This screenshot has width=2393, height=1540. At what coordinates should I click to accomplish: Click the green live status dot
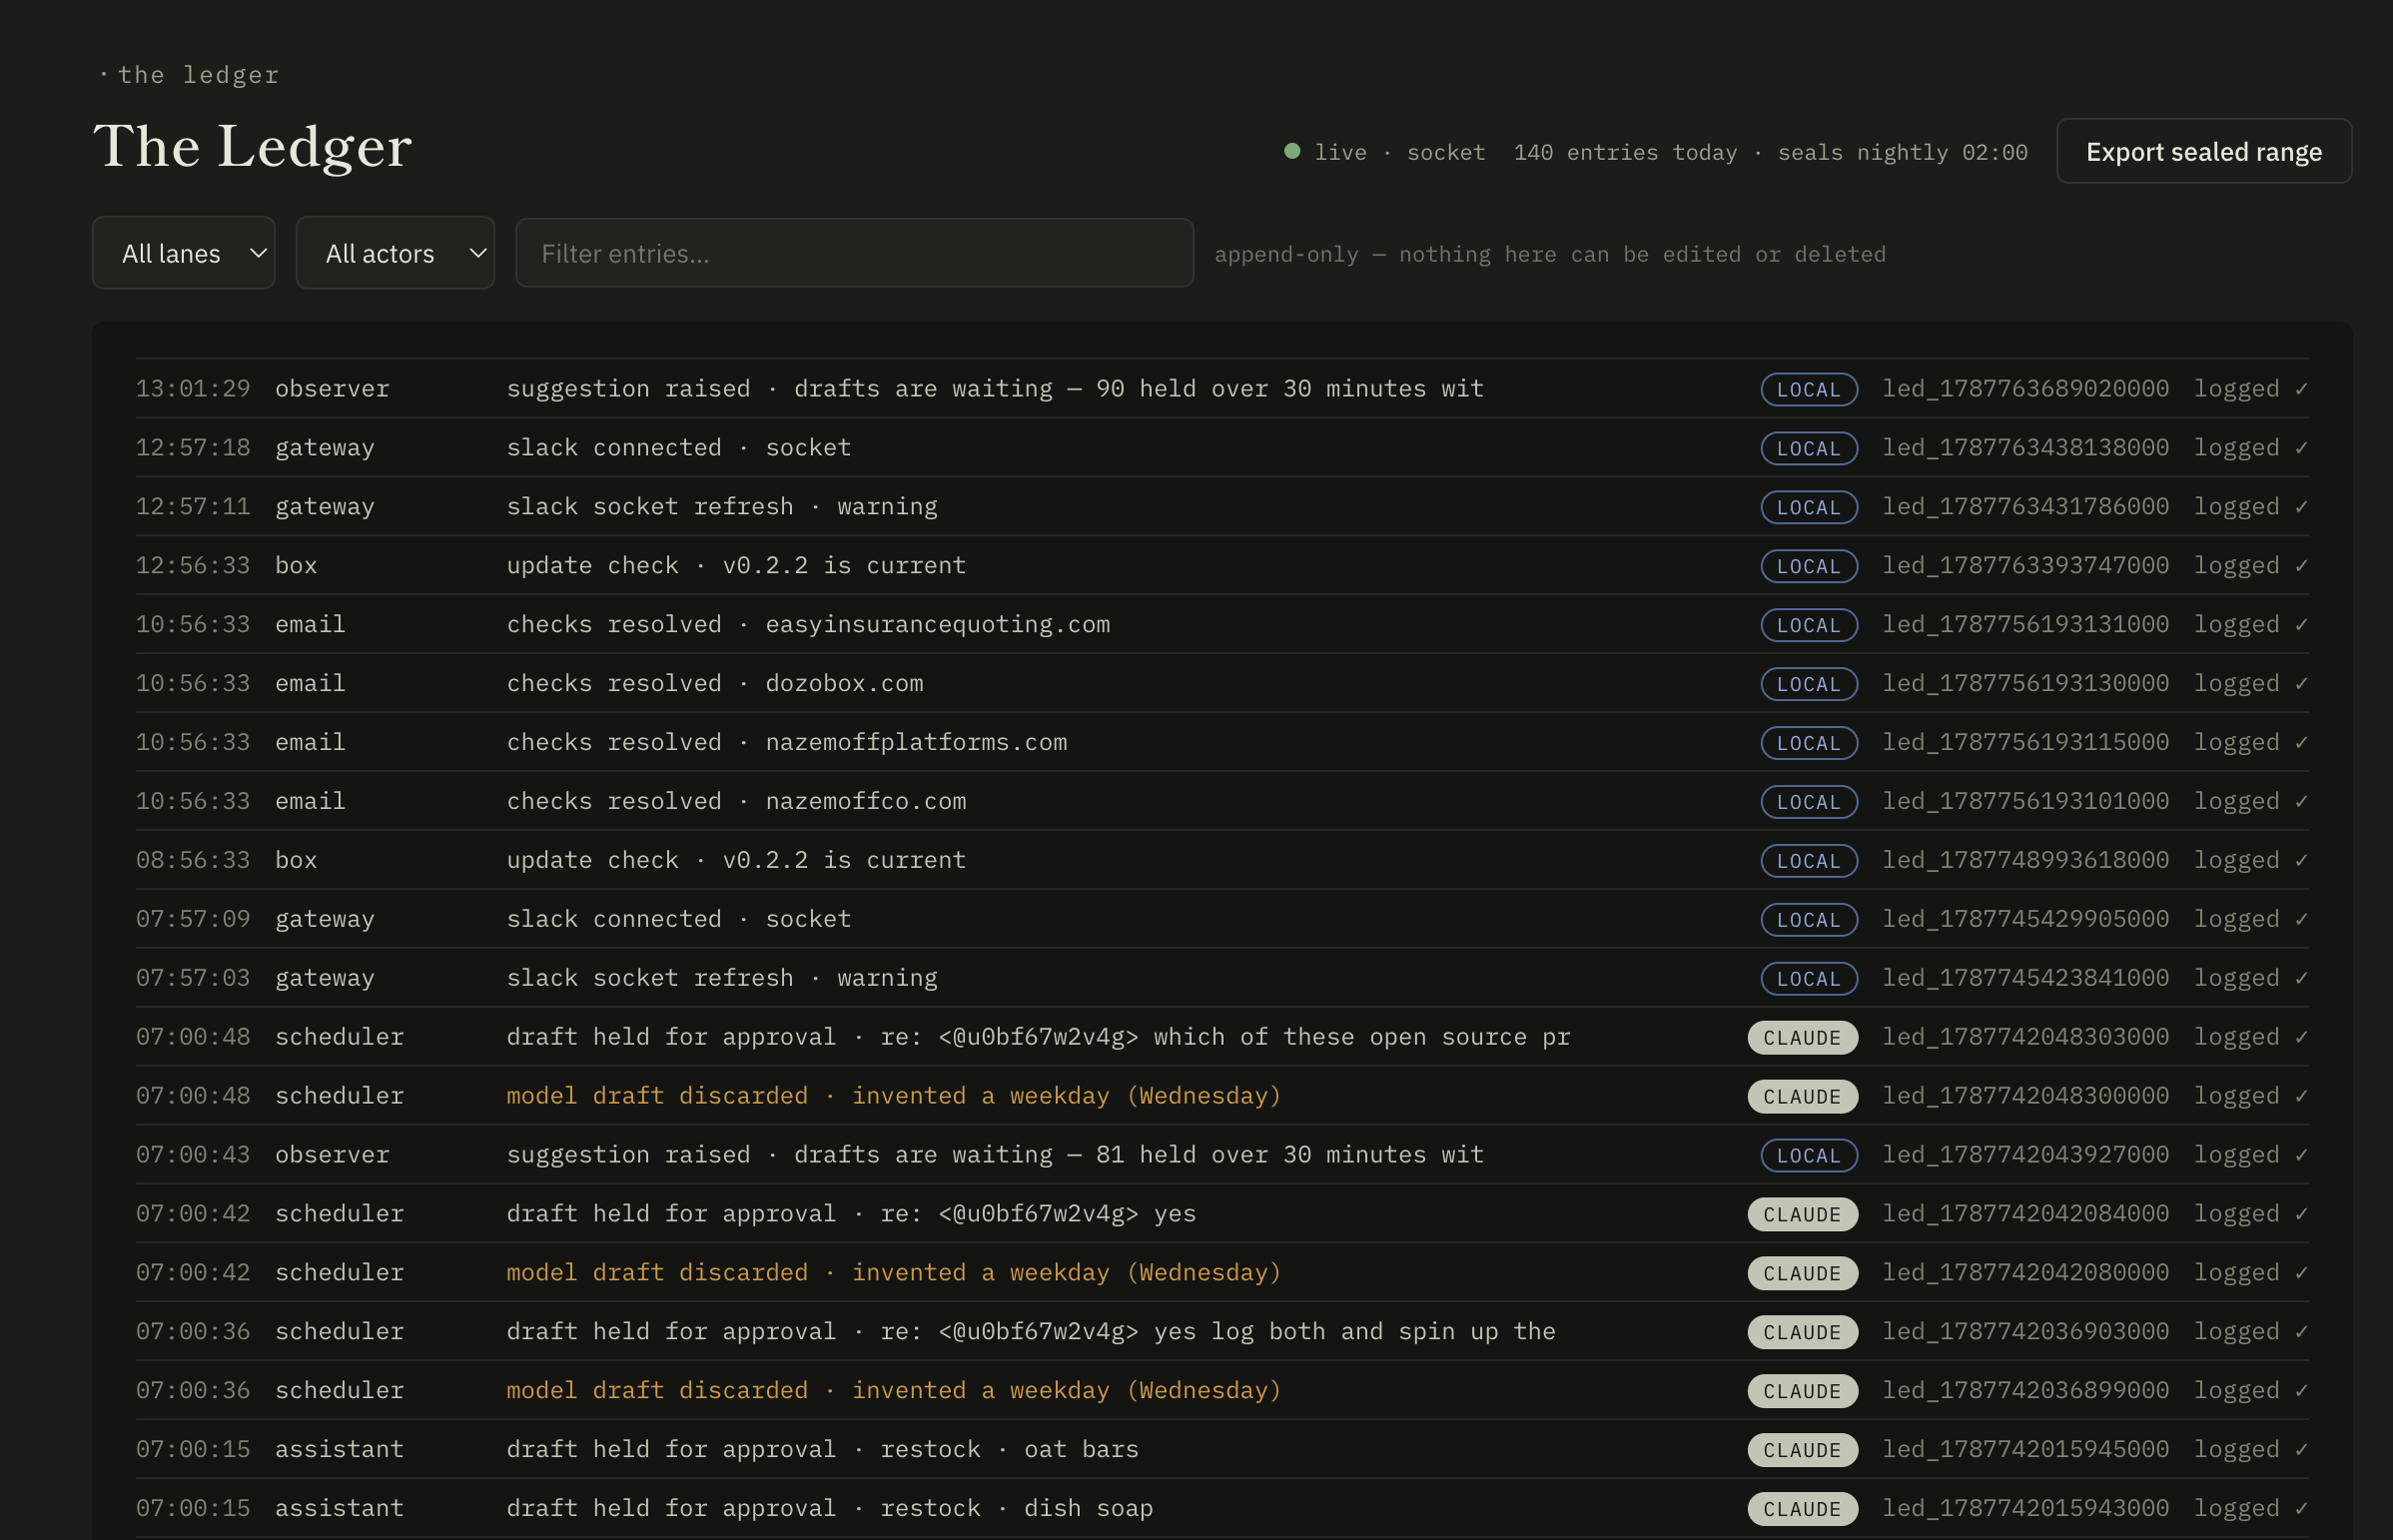pyautogui.click(x=1292, y=151)
